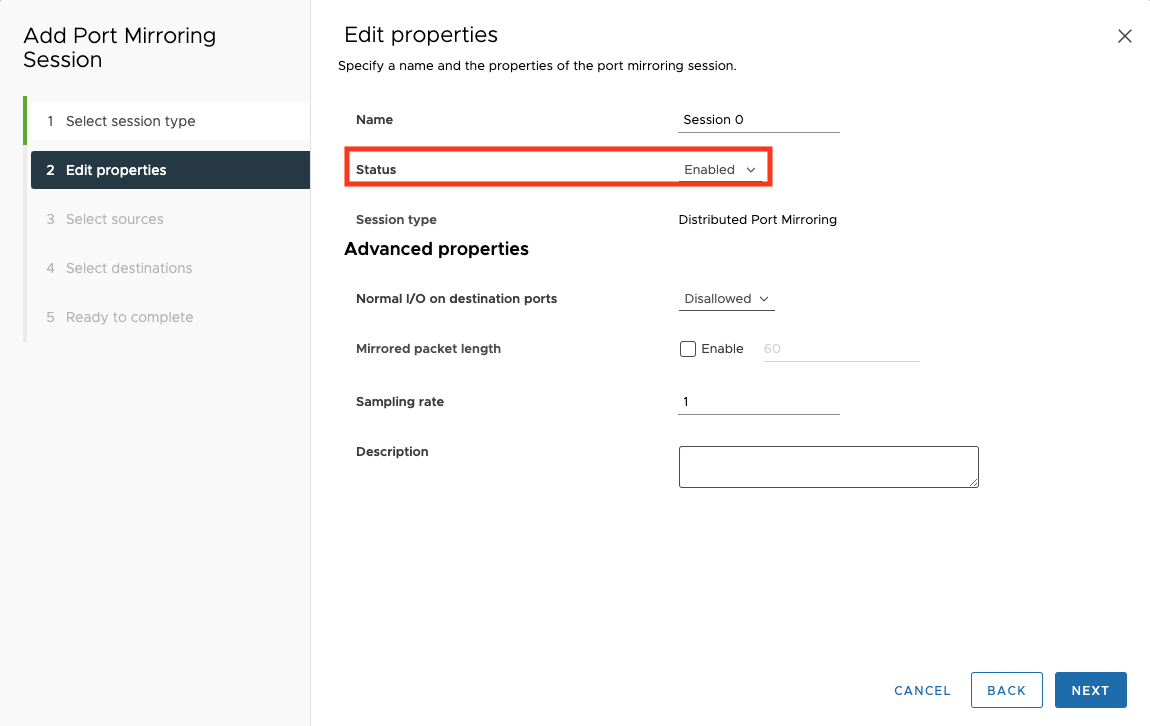This screenshot has height=726, width=1150.
Task: Focus the Name field containing Session 0
Action: (758, 120)
